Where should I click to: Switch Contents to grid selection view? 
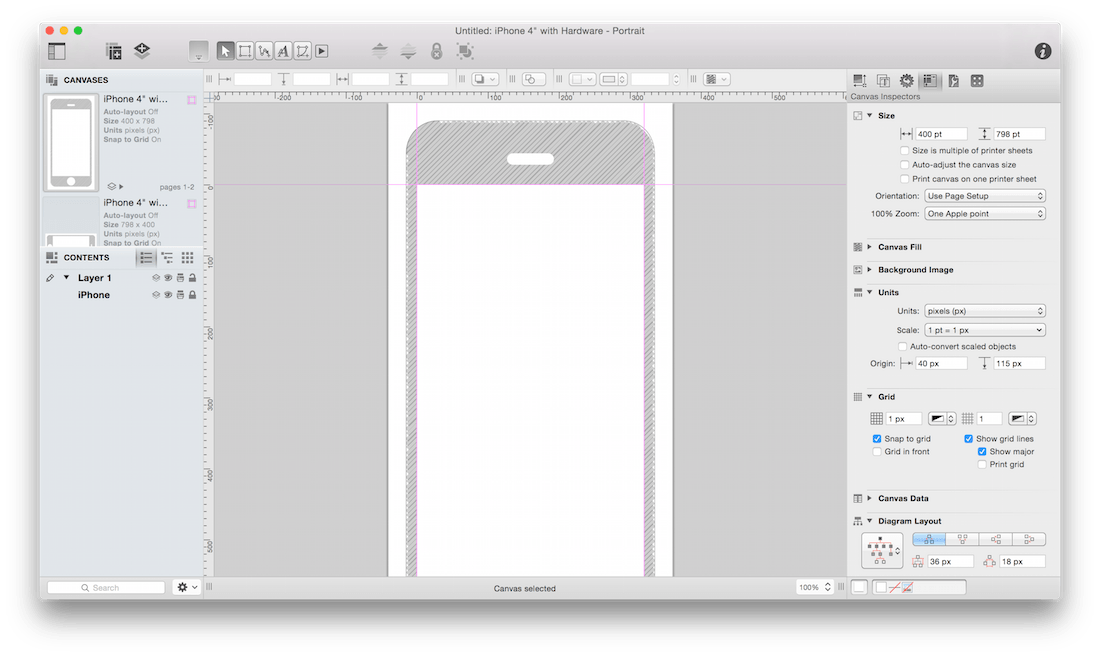click(x=187, y=257)
